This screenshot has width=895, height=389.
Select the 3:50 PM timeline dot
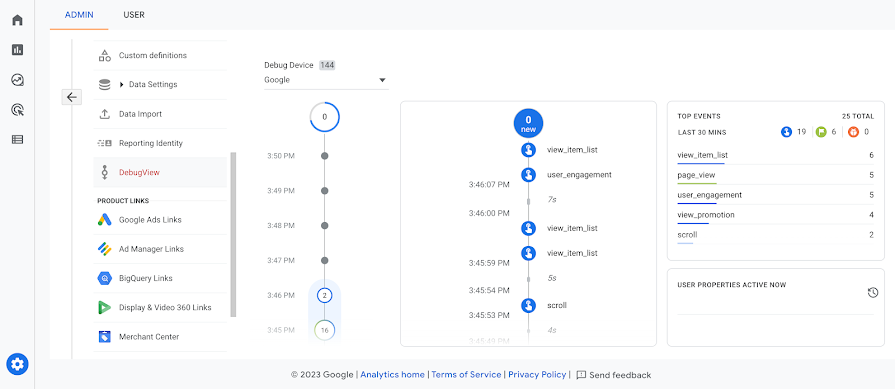point(325,156)
